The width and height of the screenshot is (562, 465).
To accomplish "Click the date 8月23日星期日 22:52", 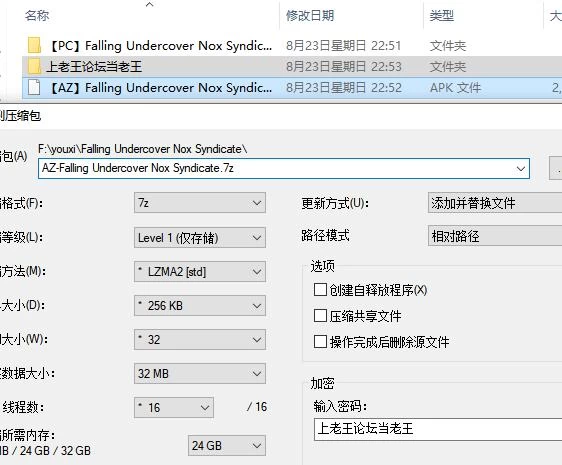I will 343,88.
